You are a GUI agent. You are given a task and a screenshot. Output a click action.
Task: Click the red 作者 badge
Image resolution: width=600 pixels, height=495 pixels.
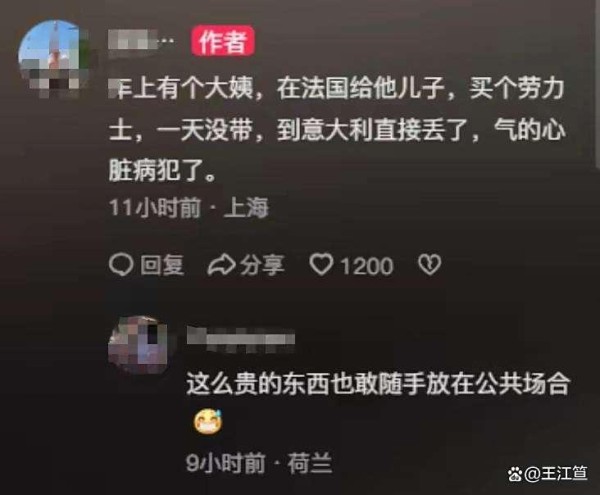[223, 41]
